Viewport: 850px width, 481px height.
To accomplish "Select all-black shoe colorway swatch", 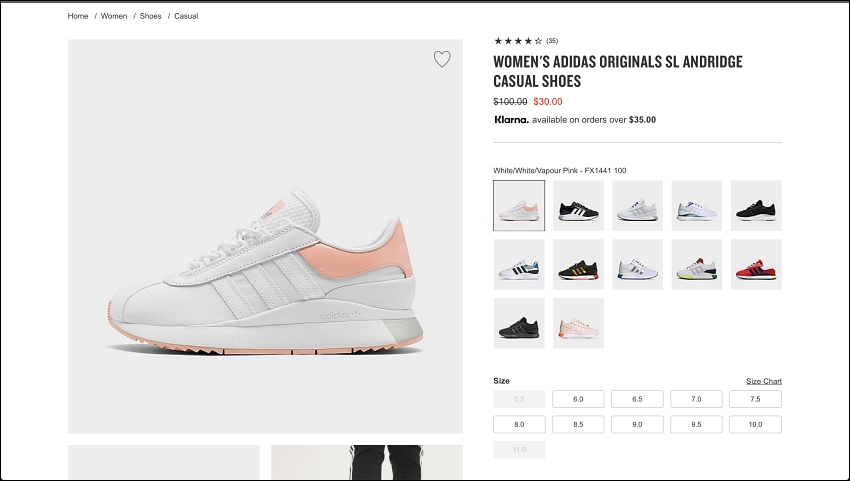I will point(519,323).
